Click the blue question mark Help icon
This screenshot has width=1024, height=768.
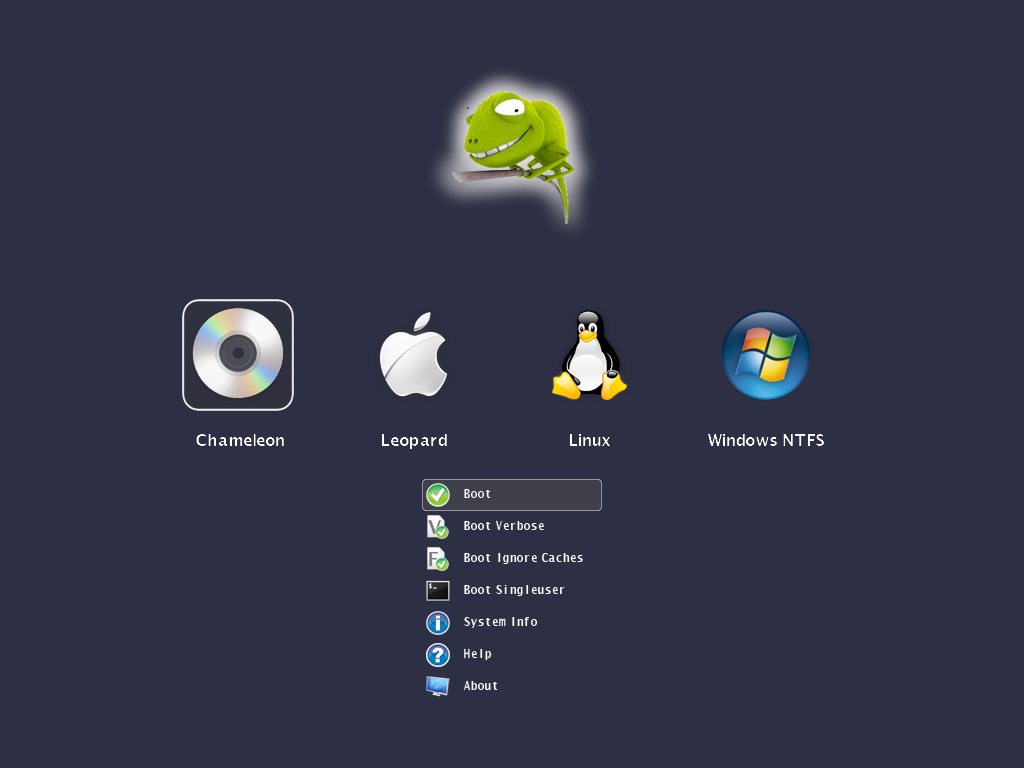[438, 654]
